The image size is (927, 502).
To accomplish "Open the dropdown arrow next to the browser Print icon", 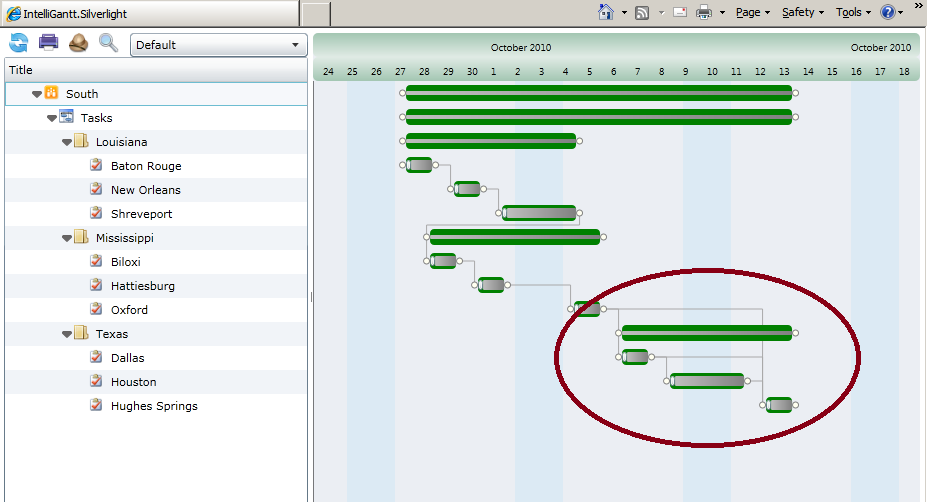I will pos(722,12).
